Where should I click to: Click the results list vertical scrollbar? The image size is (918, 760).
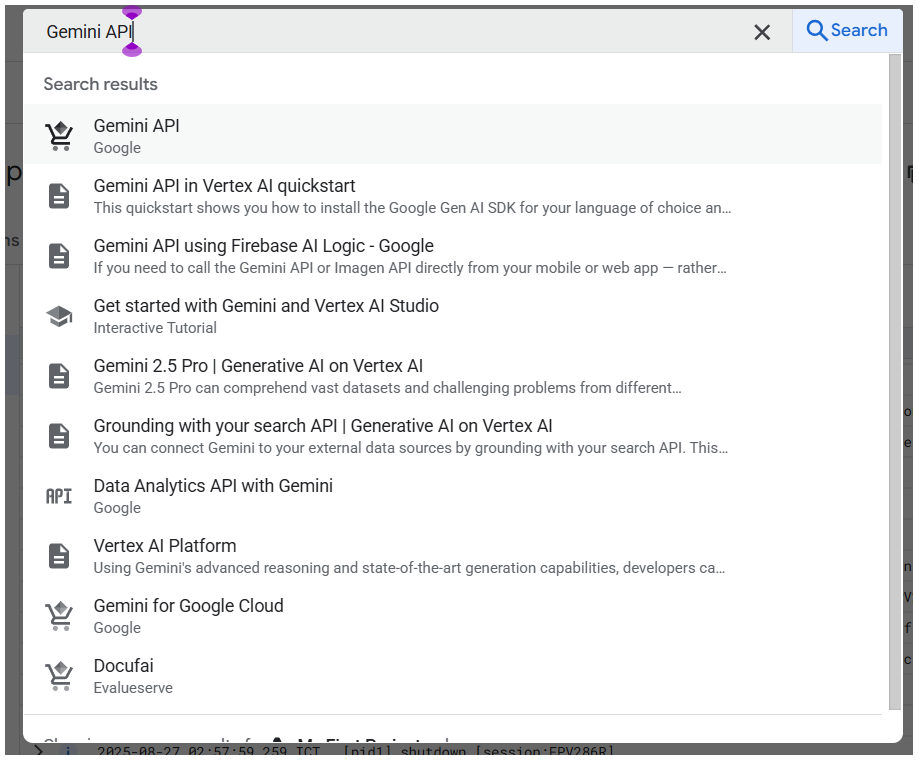[895, 382]
